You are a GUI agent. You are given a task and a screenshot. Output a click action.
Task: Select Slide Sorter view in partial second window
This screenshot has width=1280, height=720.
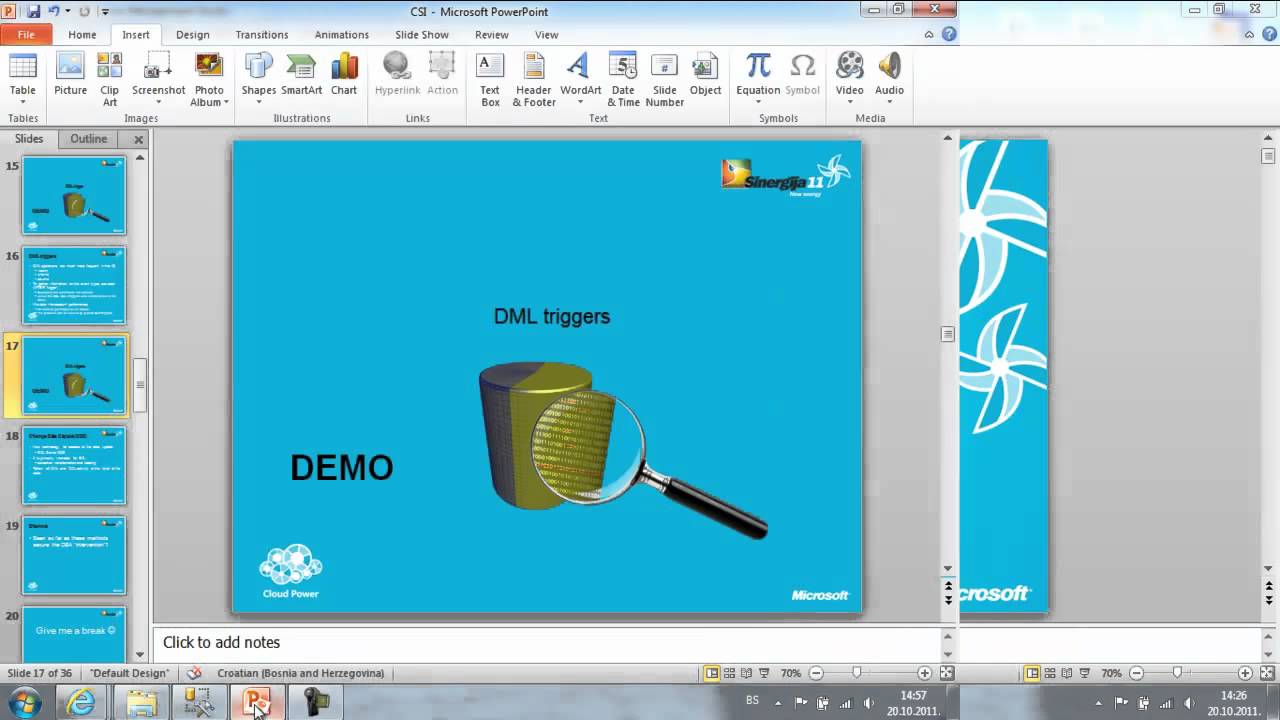1050,673
